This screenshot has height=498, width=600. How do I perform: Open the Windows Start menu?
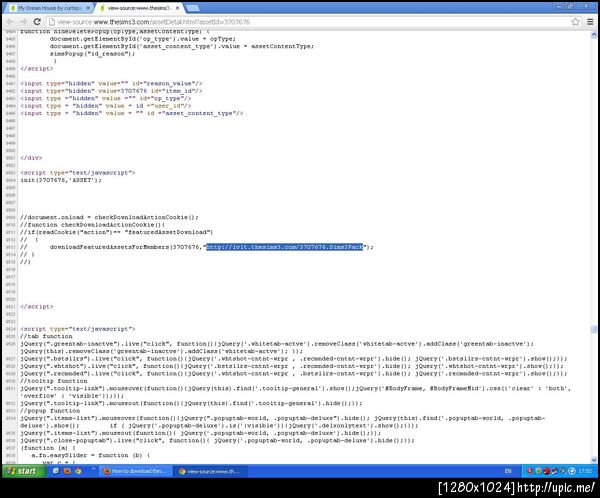pos(23,471)
